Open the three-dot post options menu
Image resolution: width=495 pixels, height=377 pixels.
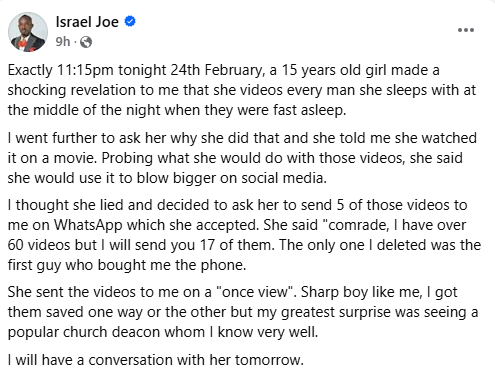(x=466, y=30)
